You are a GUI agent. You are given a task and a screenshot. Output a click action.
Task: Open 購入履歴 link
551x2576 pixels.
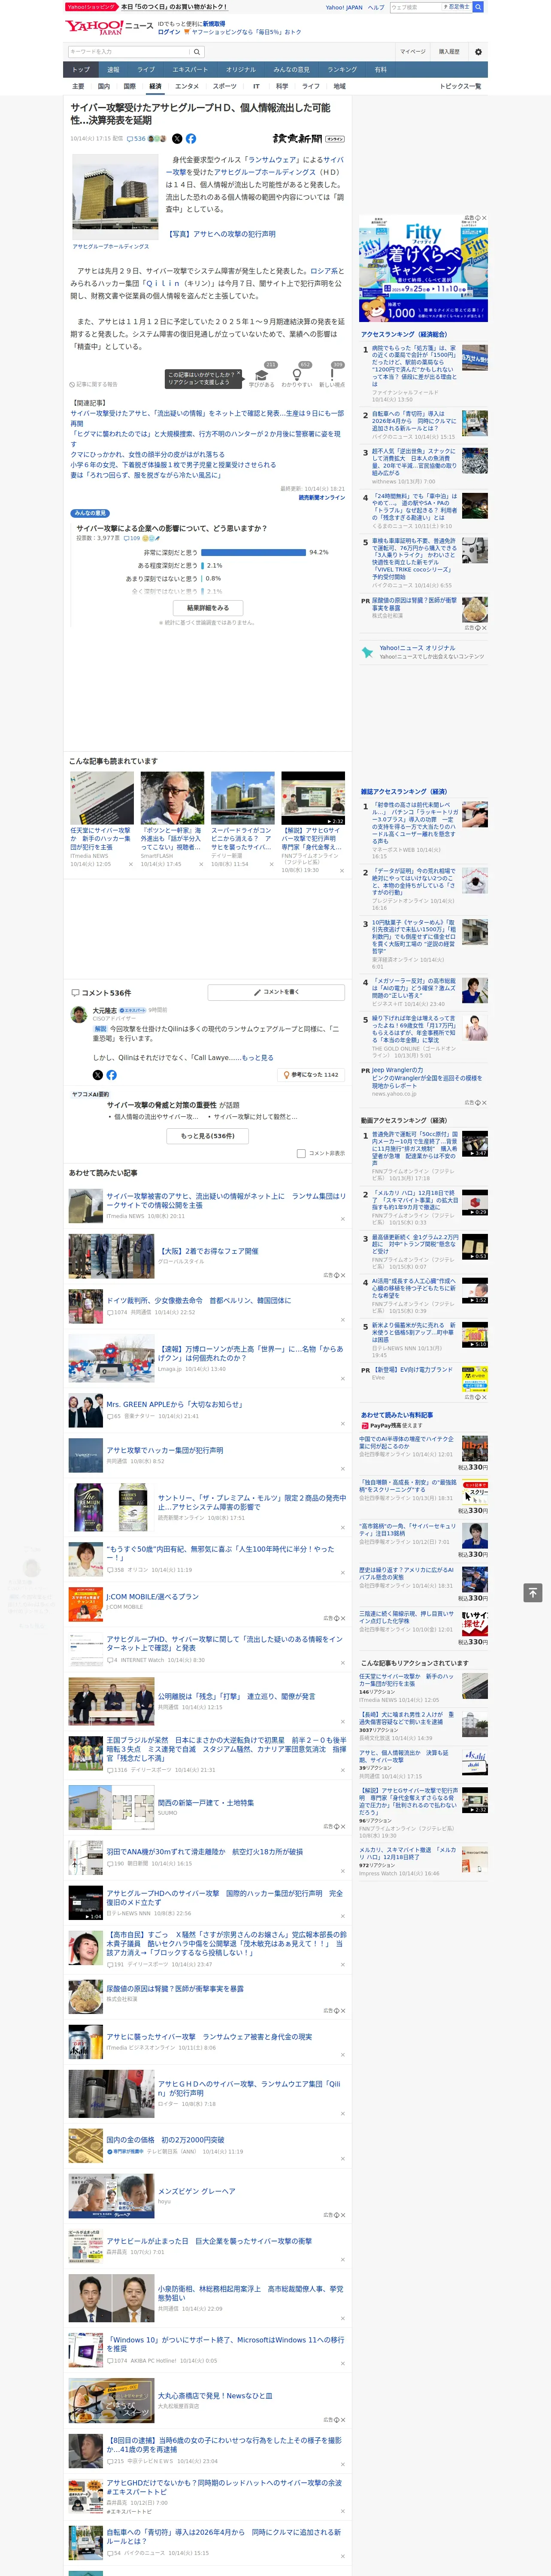pos(449,51)
